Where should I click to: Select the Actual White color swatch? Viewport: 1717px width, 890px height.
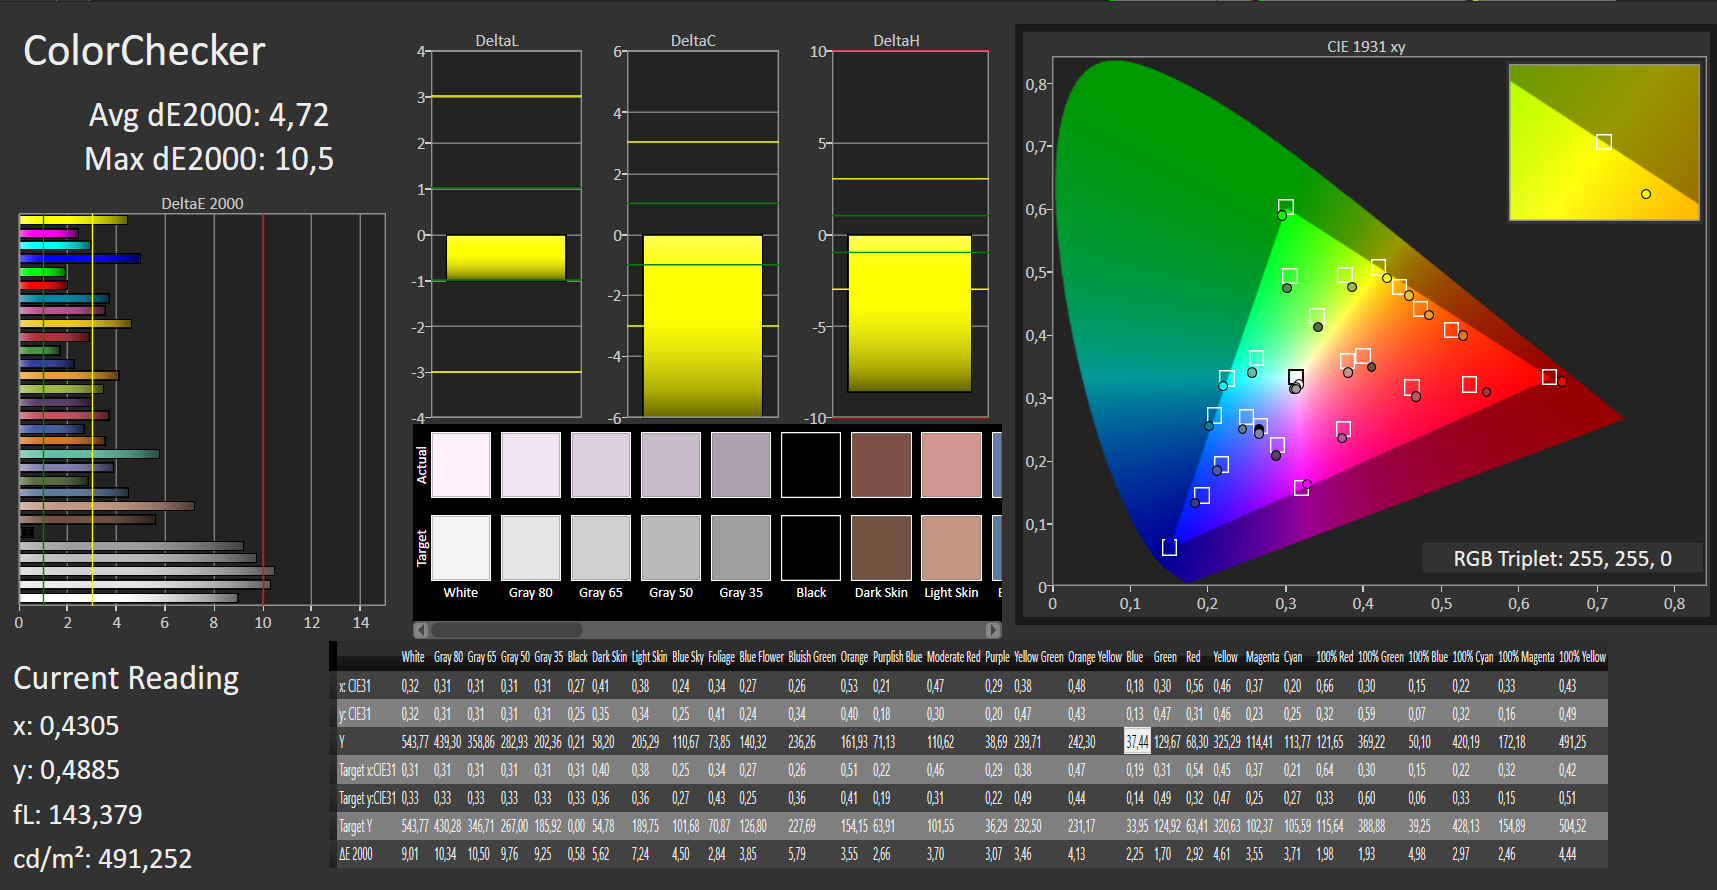461,465
